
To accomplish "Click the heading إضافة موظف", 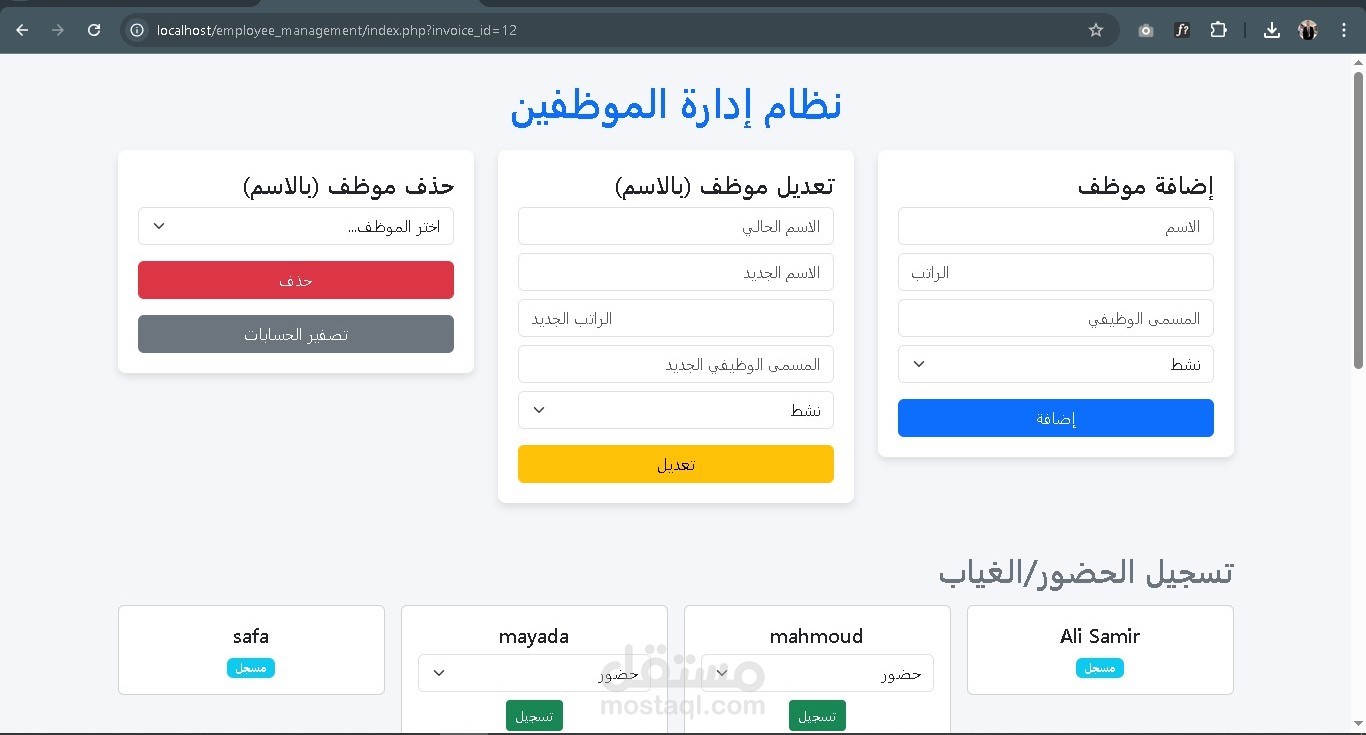I will click(x=1146, y=185).
